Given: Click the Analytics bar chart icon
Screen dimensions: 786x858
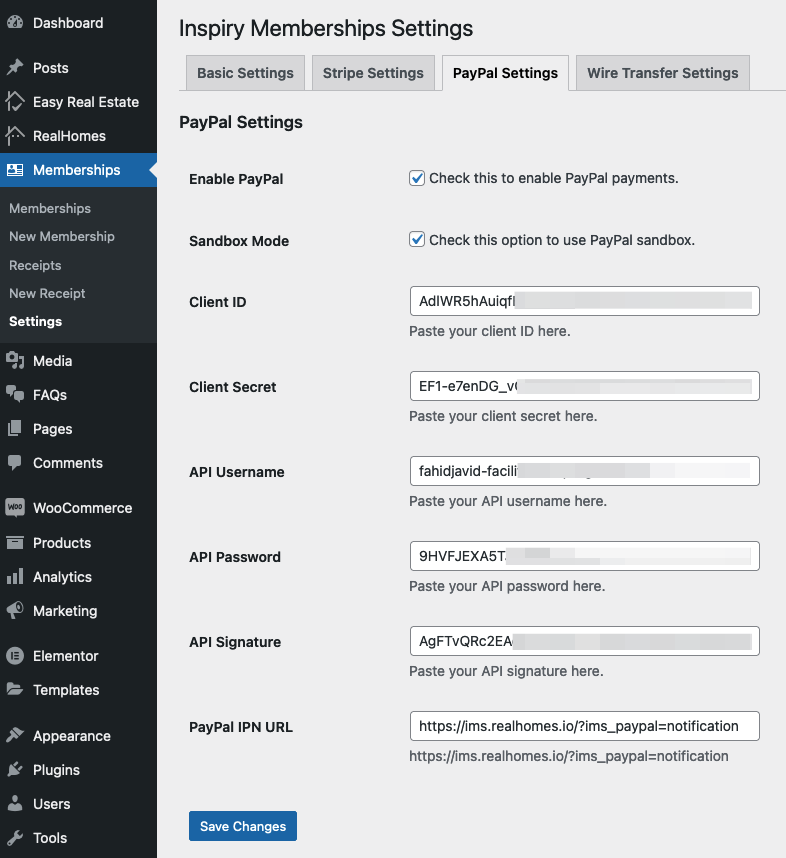Looking at the screenshot, I should (15, 576).
